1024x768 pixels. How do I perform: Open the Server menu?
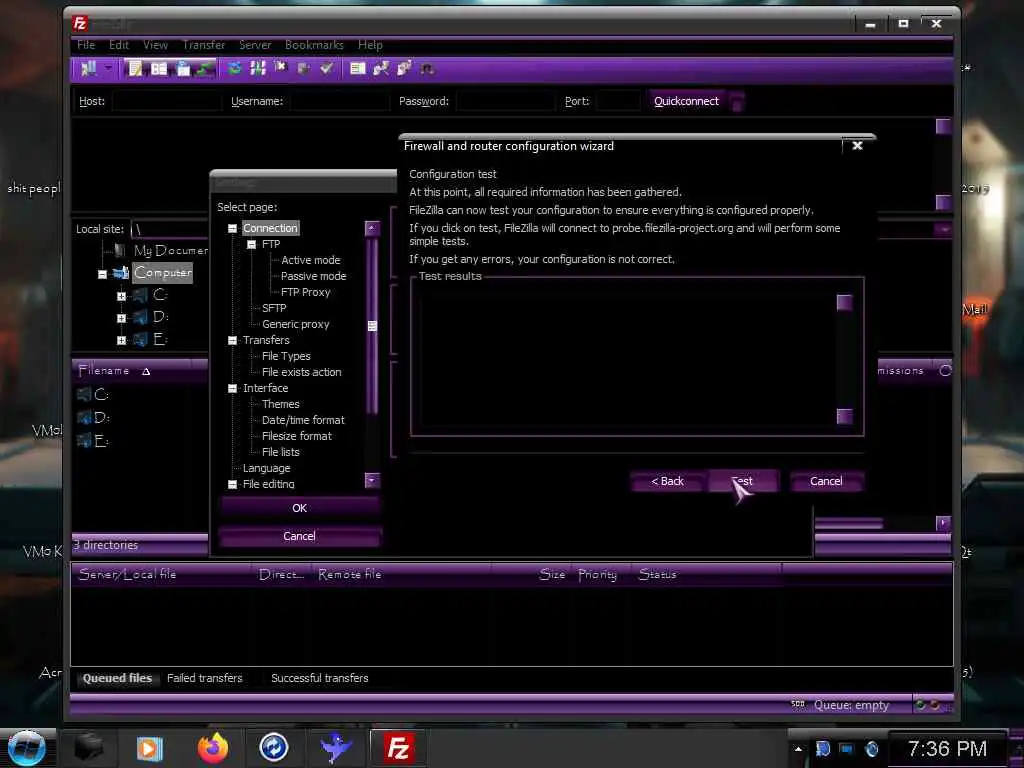(255, 45)
